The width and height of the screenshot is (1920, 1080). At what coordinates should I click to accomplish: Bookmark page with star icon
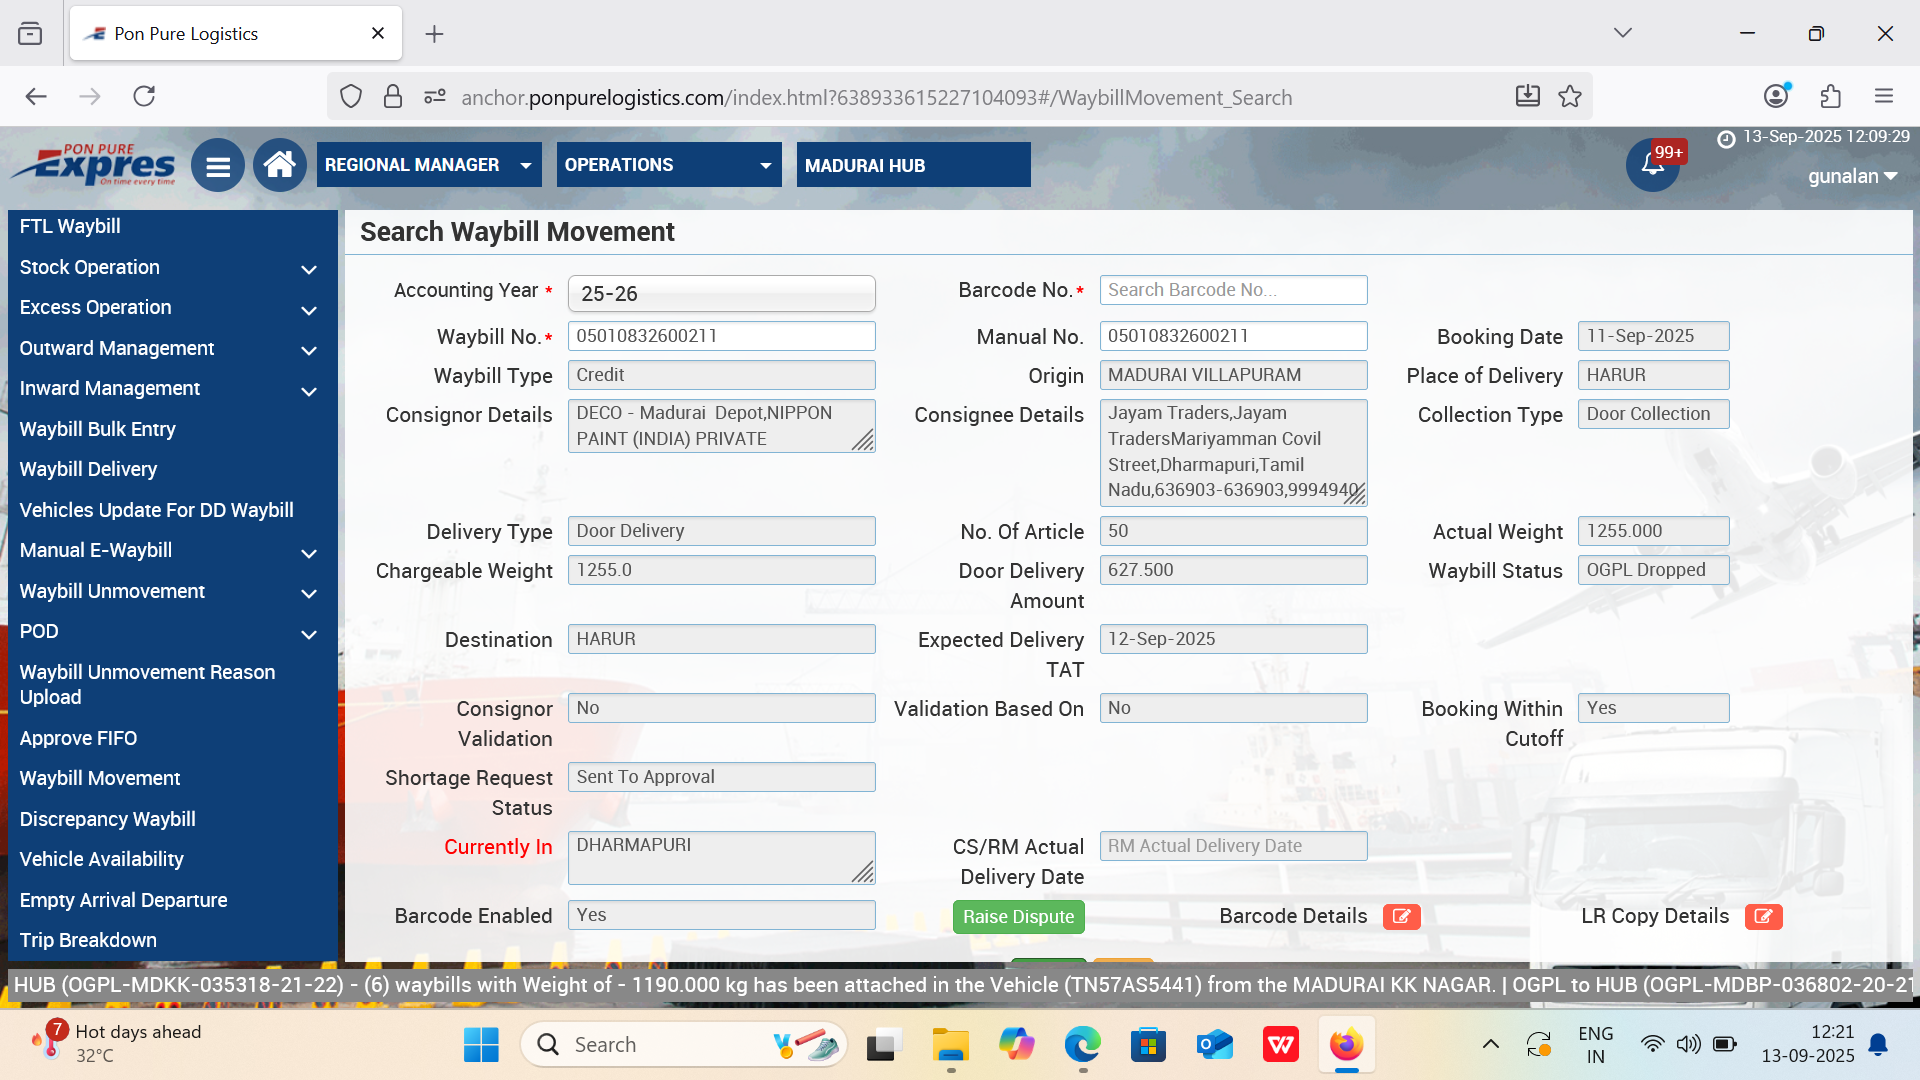(x=1570, y=97)
